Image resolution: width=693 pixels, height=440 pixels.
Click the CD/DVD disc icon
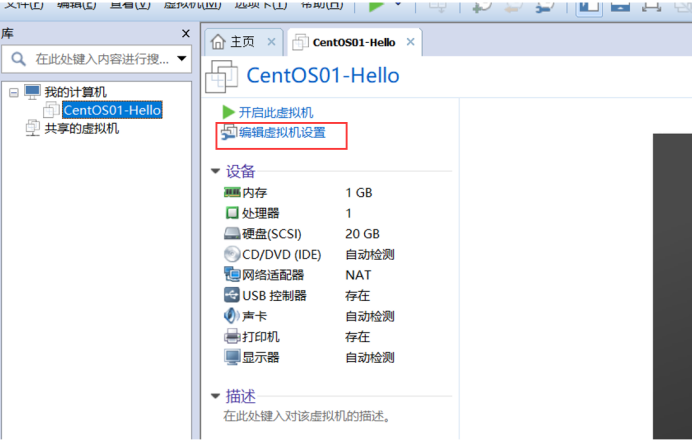click(x=232, y=254)
